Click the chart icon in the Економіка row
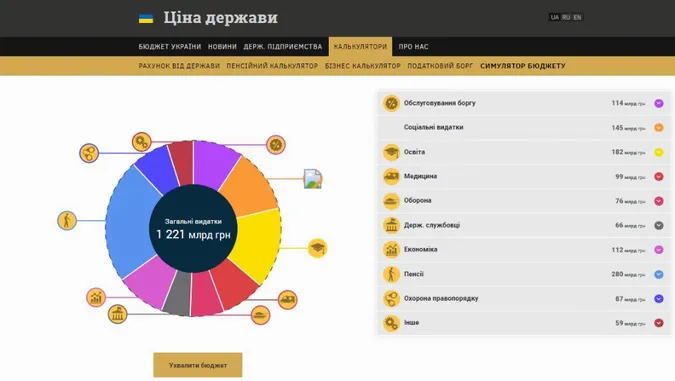 [x=391, y=250]
